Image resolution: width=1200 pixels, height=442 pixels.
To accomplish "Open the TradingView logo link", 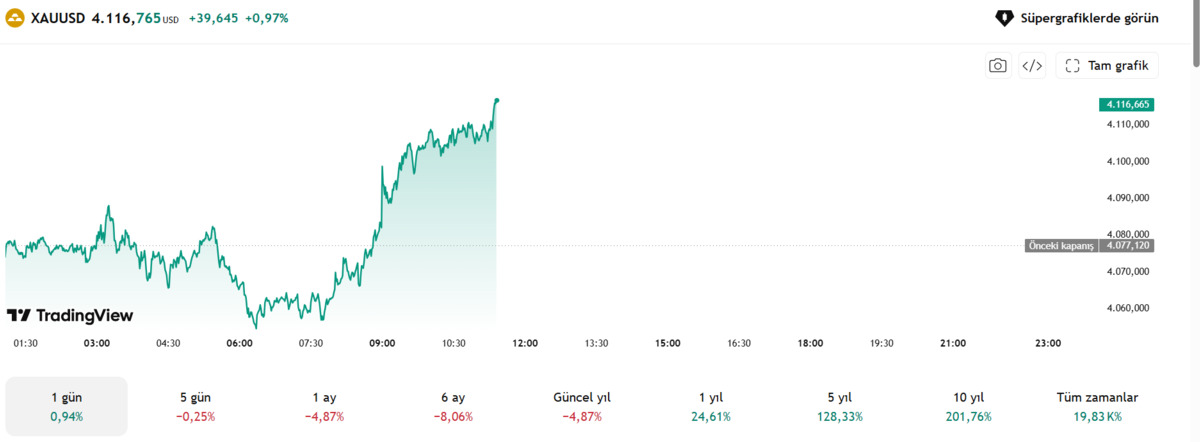I will pos(69,315).
